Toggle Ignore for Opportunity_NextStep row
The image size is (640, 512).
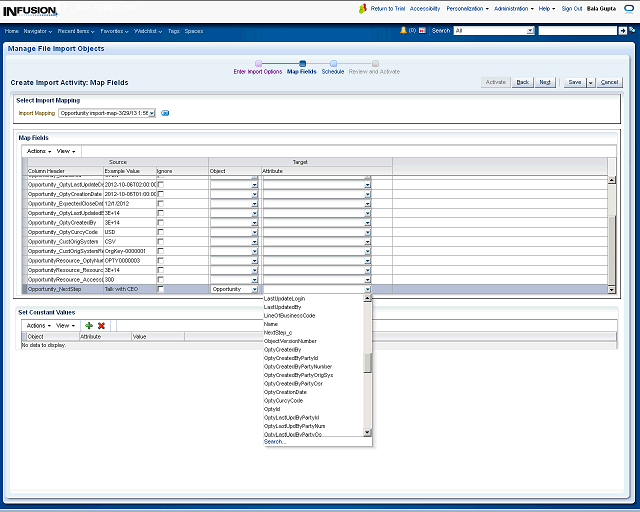click(x=161, y=289)
